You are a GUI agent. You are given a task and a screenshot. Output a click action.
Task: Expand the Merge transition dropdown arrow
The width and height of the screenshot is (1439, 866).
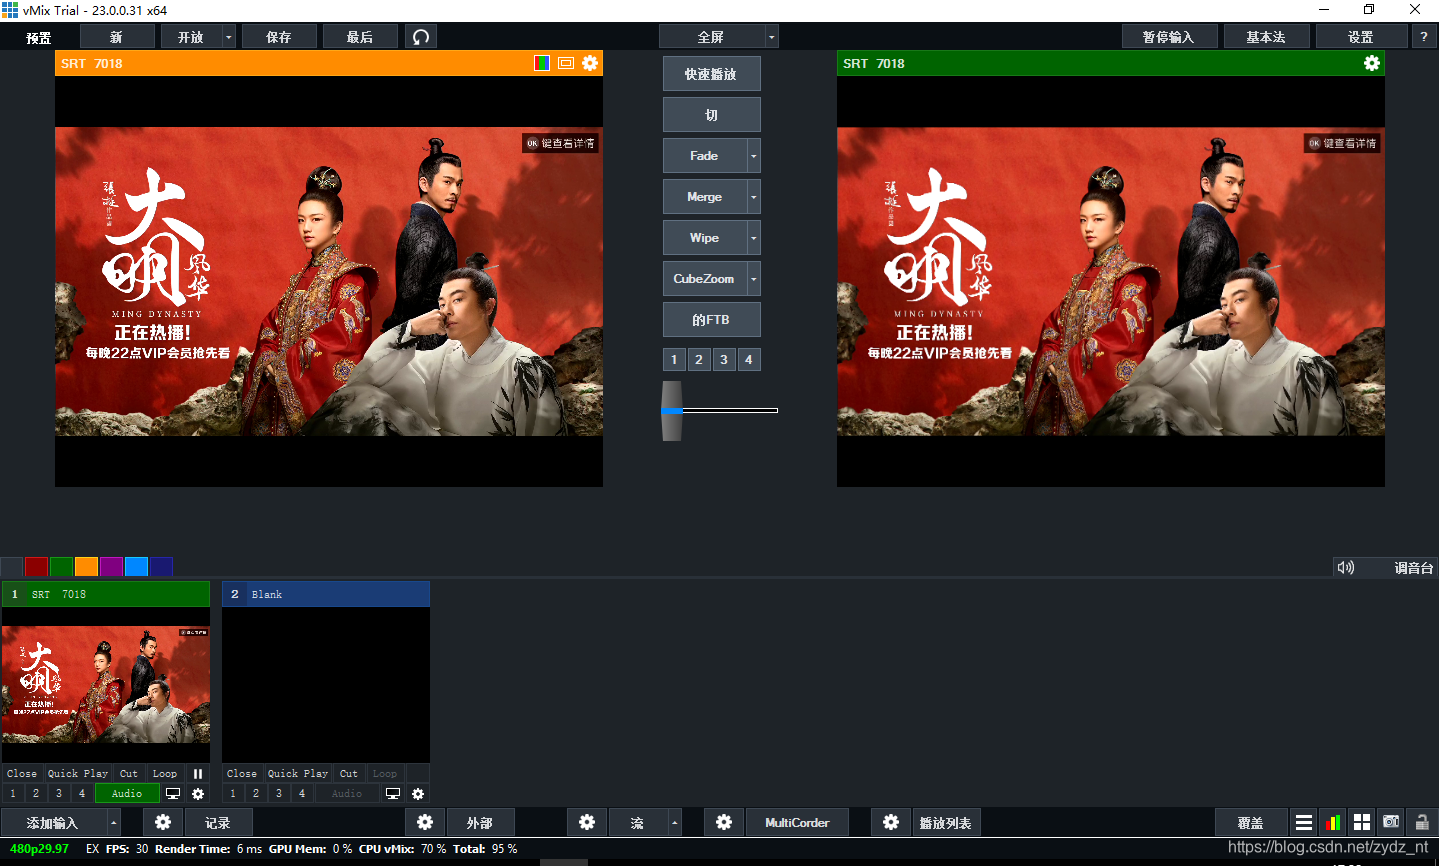coord(754,197)
